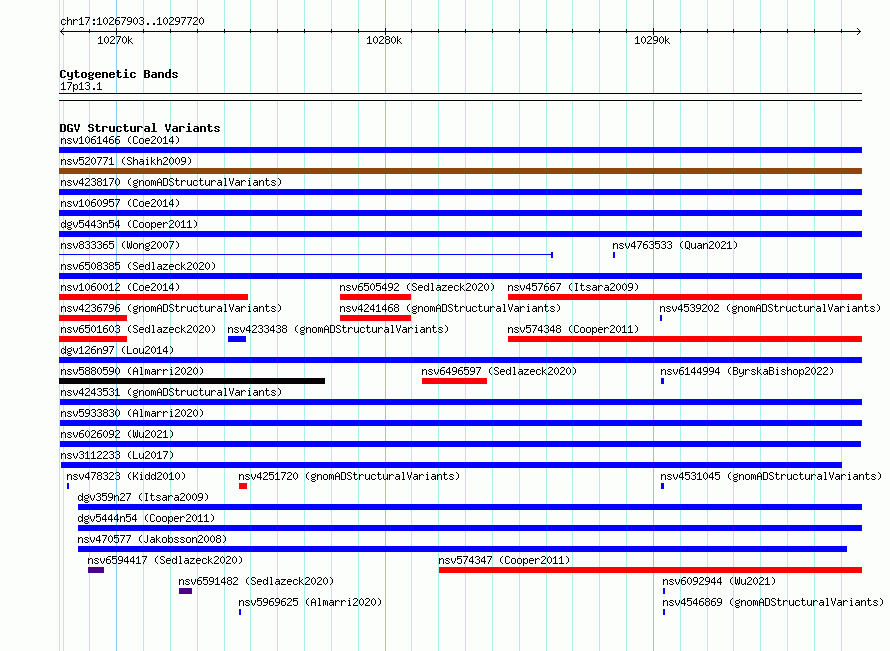Select the small red nsv4251720 marker

(243, 486)
